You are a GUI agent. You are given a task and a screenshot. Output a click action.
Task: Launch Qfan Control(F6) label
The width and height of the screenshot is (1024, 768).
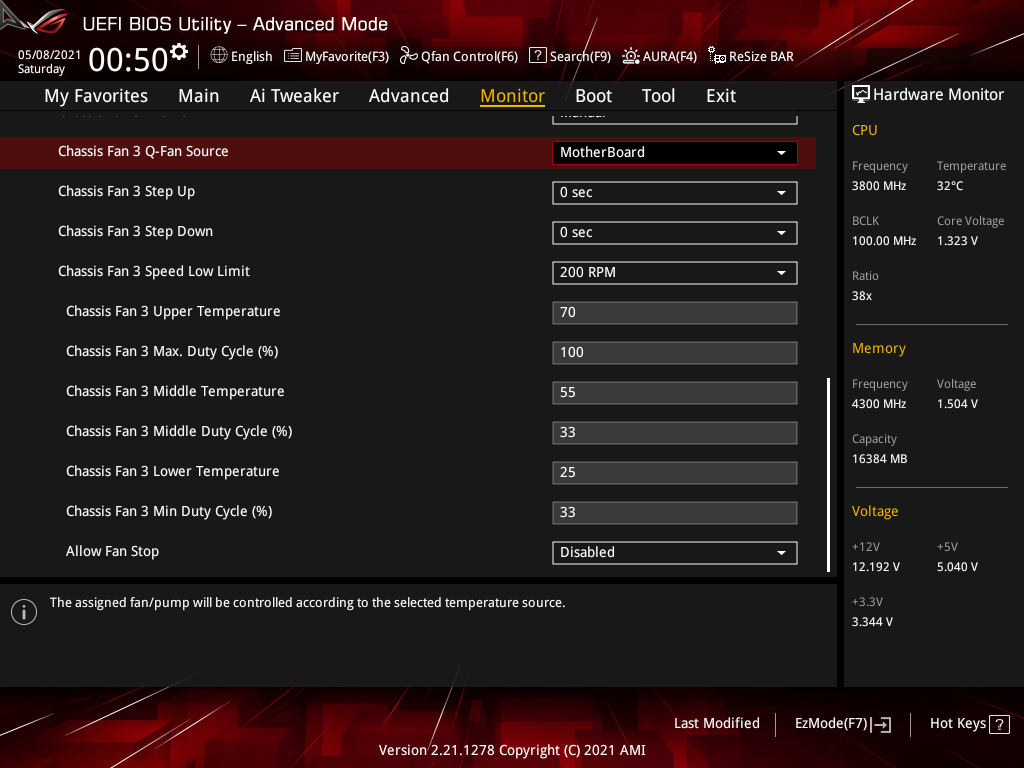469,57
